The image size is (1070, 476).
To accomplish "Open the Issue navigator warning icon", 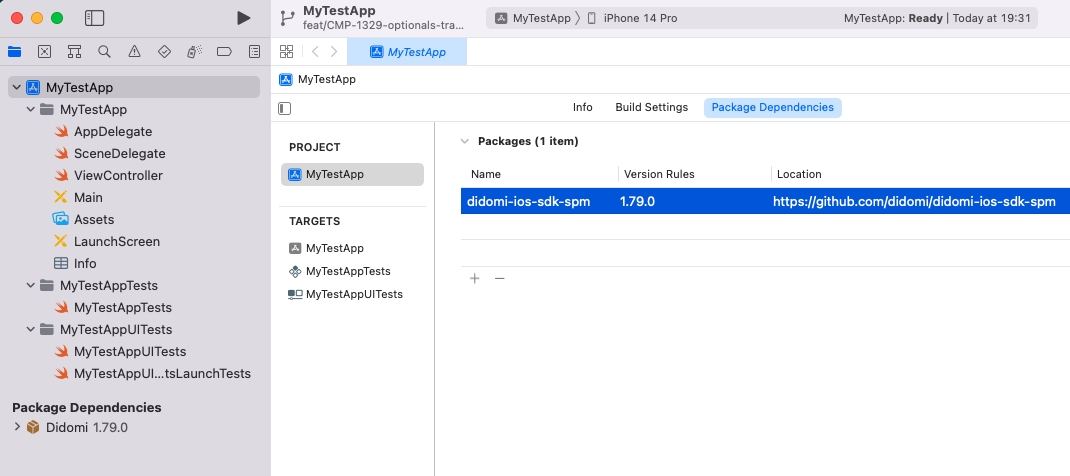I will [134, 51].
